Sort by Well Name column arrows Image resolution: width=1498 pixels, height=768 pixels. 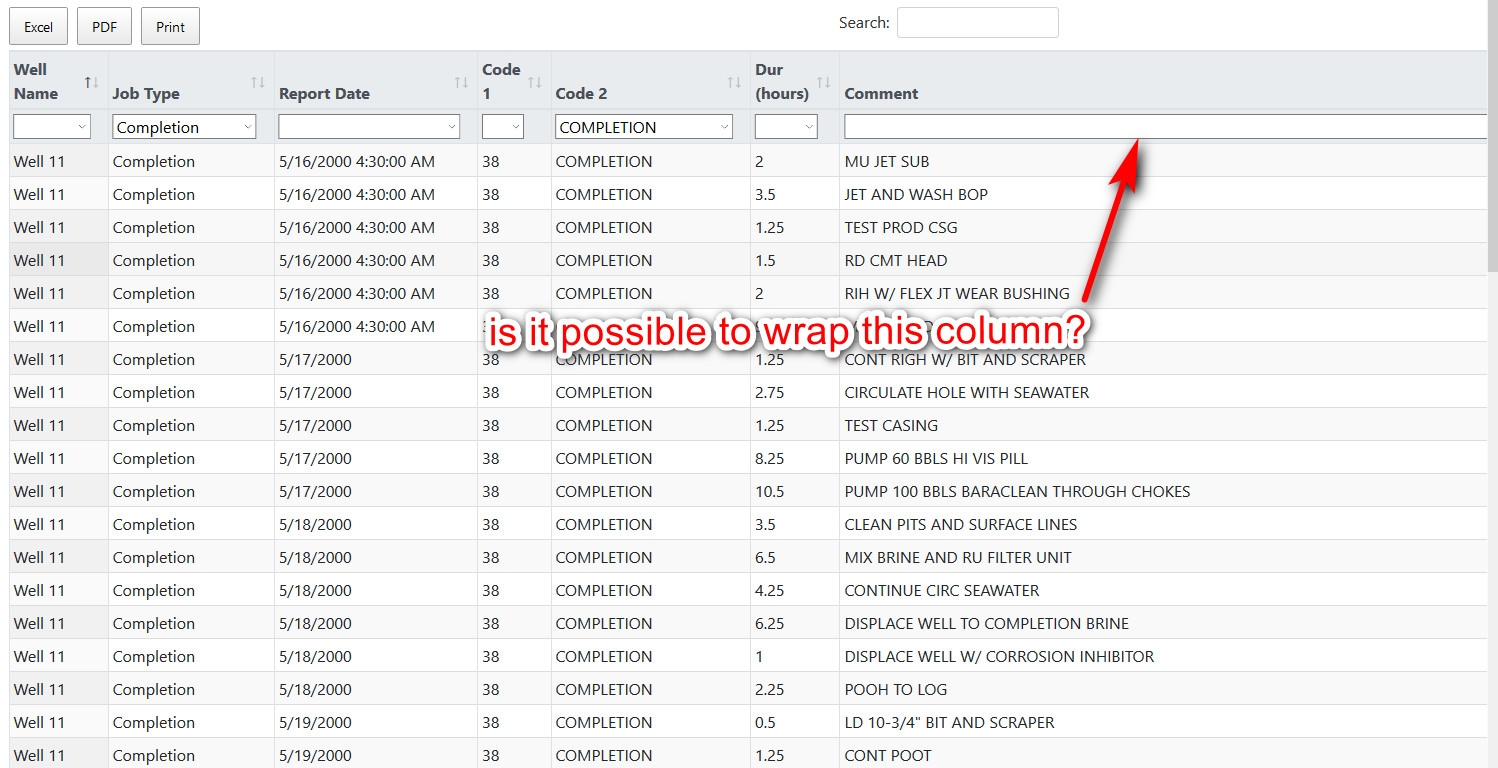click(x=91, y=82)
